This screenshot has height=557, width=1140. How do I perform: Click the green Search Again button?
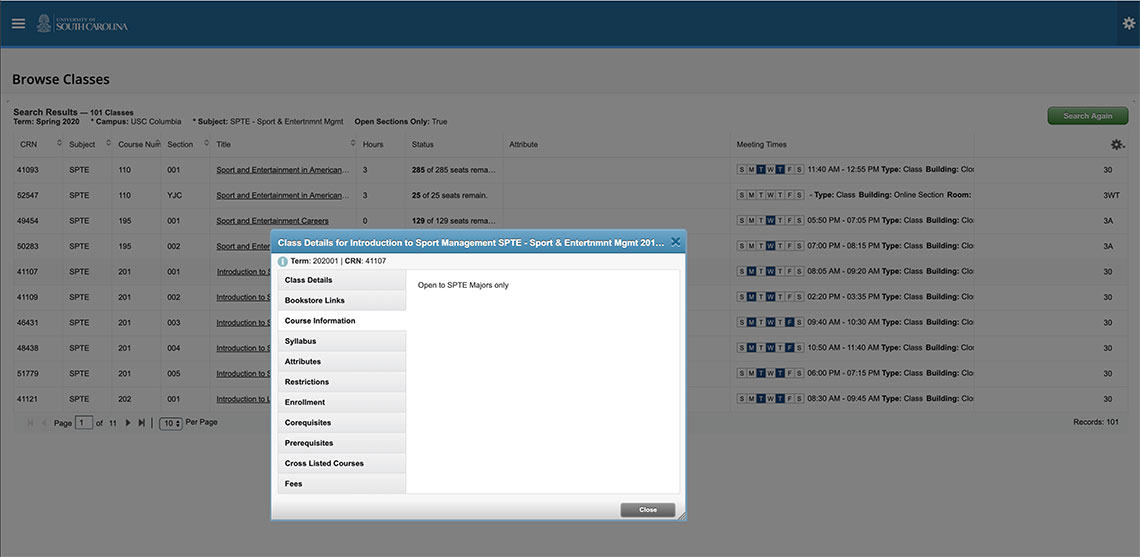click(x=1087, y=116)
